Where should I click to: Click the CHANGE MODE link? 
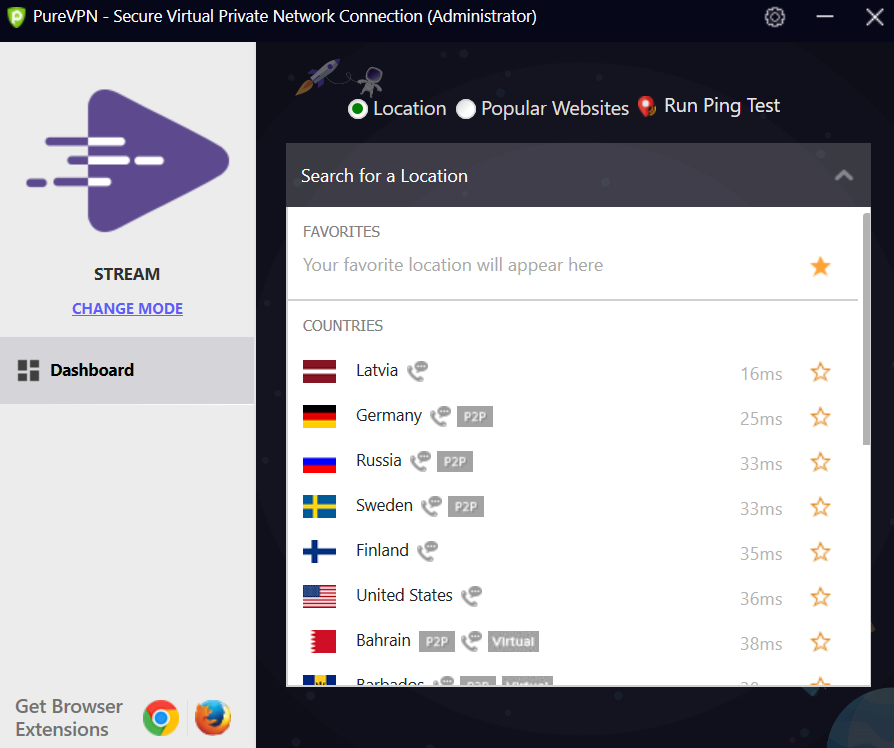coord(128,308)
